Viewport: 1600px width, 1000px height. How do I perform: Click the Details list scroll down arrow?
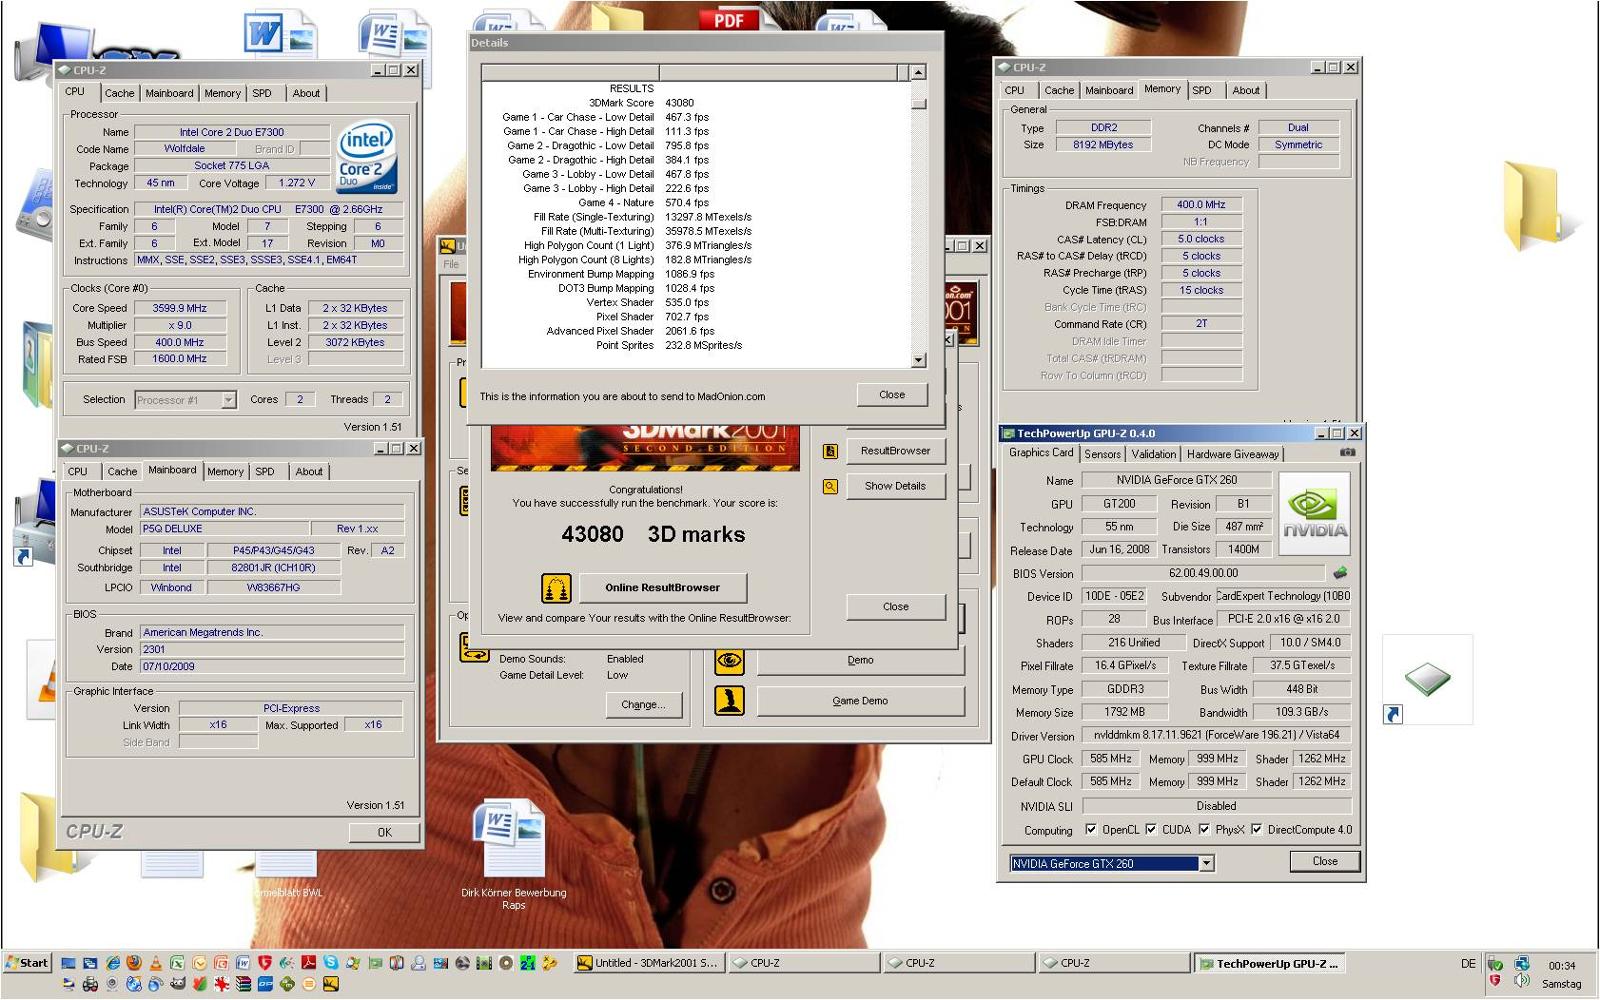coord(918,360)
